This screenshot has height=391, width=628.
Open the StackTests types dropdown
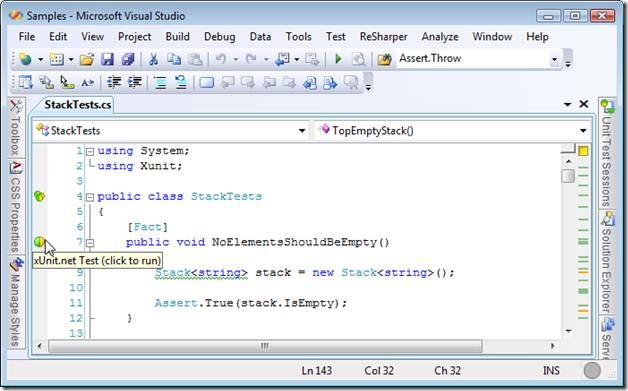point(302,131)
